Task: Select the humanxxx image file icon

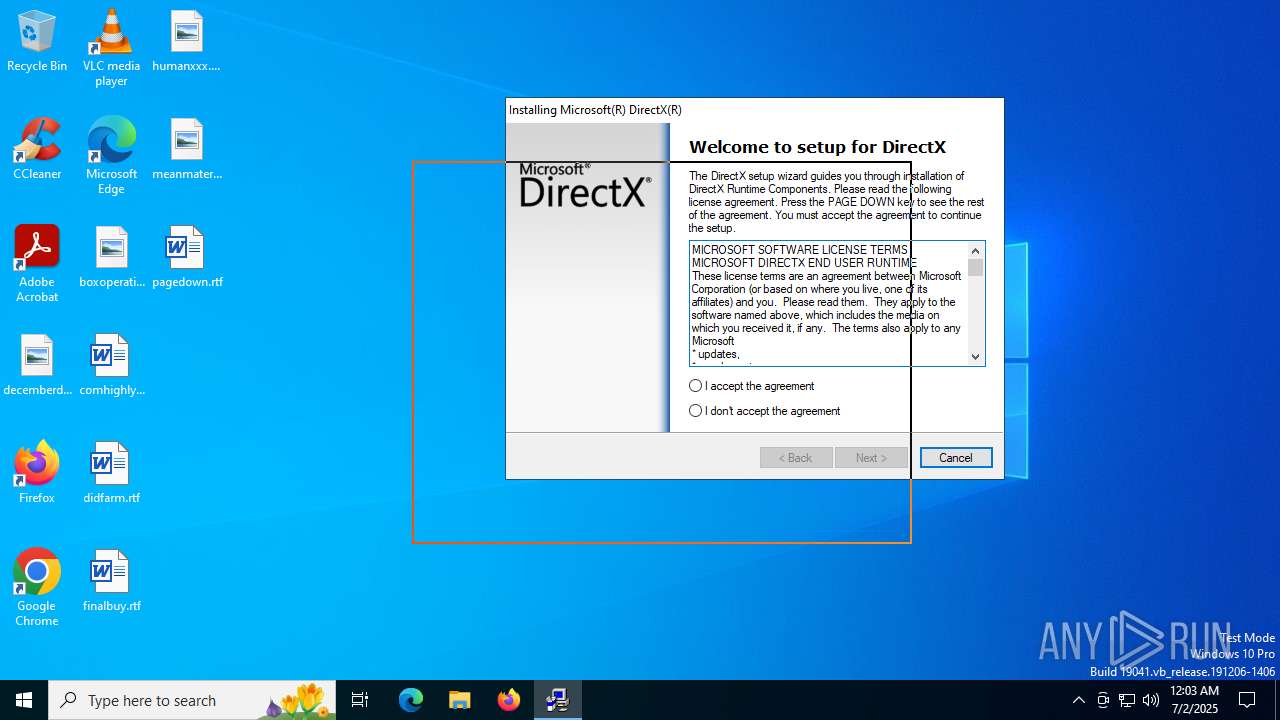Action: [x=186, y=42]
